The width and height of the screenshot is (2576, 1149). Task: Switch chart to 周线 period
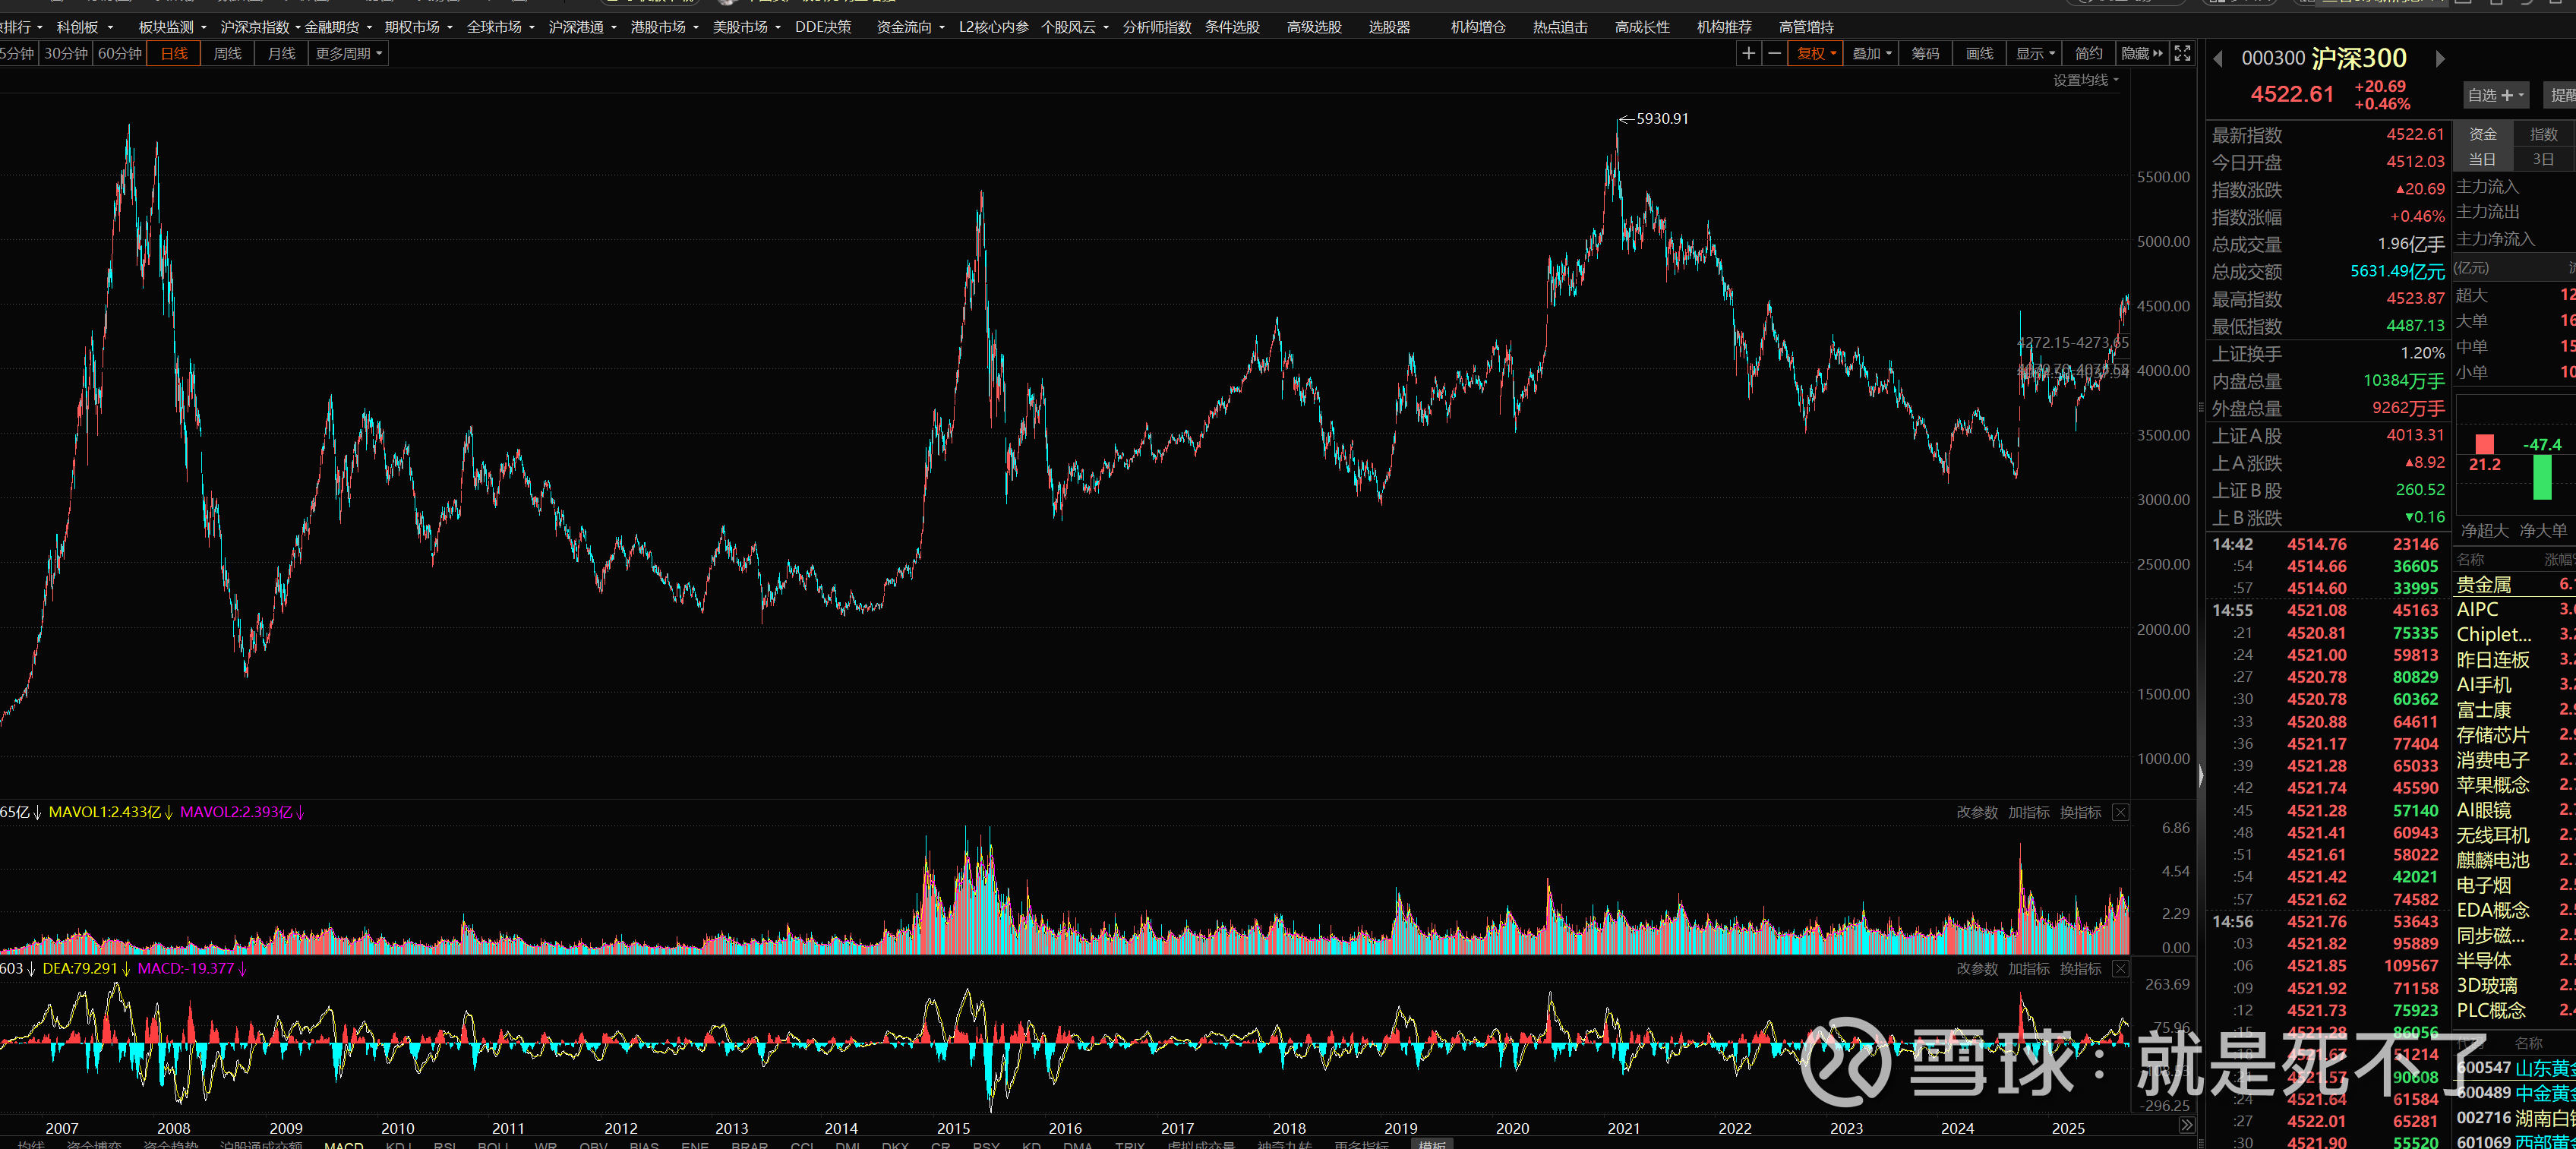227,54
